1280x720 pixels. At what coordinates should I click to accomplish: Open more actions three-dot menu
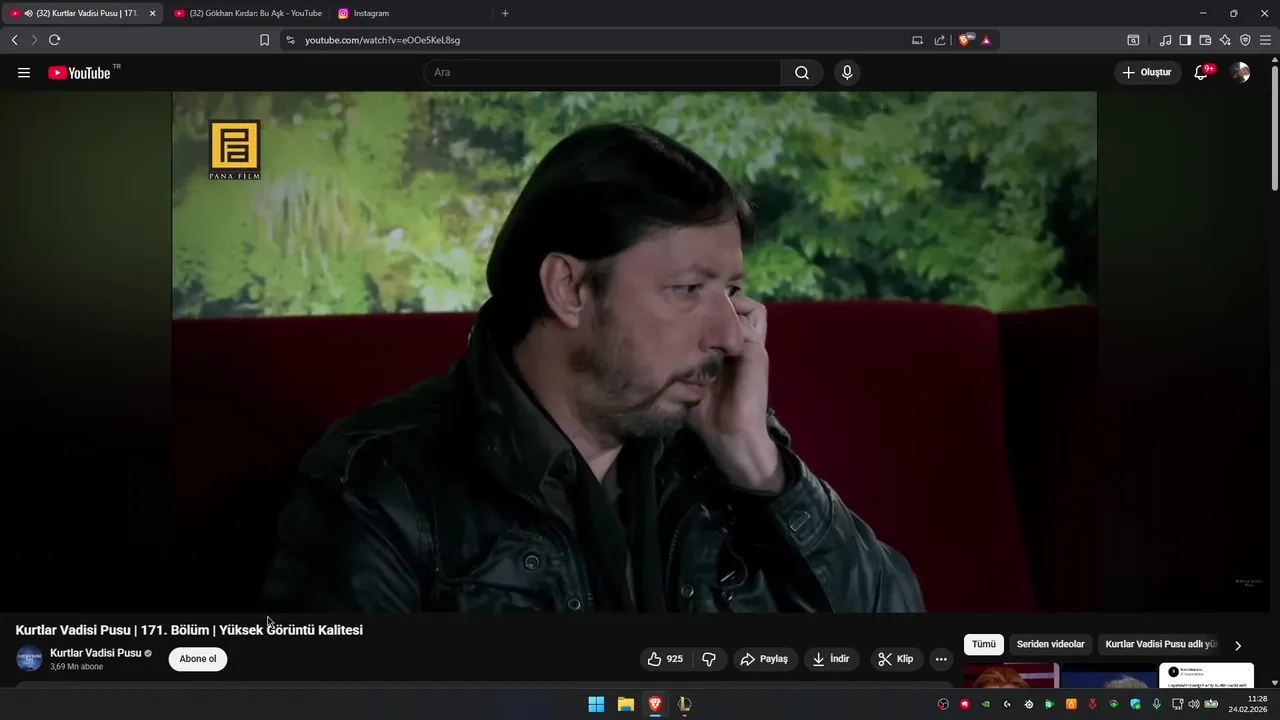941,659
